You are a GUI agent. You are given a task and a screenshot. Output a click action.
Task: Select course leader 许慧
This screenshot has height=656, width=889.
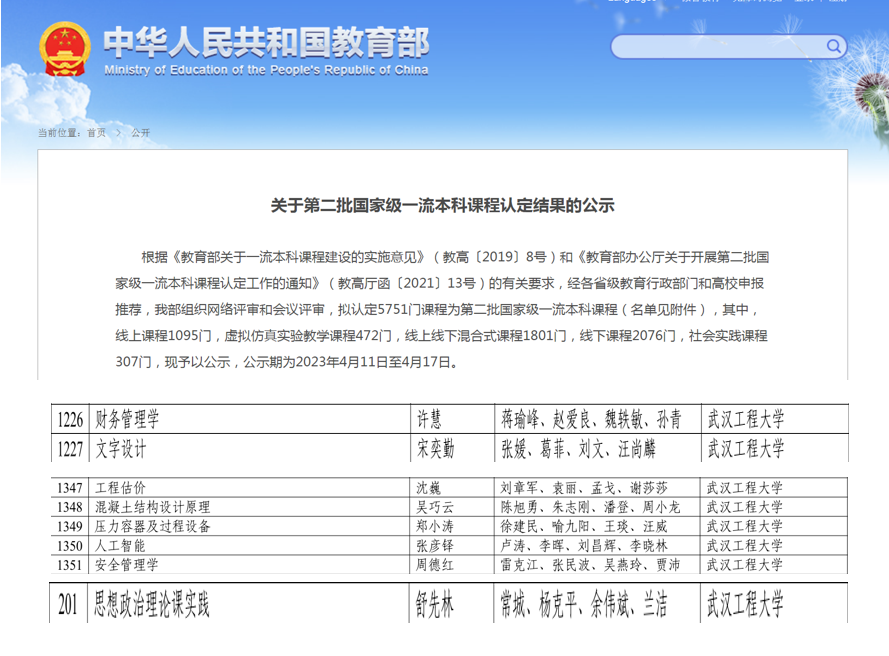click(429, 419)
